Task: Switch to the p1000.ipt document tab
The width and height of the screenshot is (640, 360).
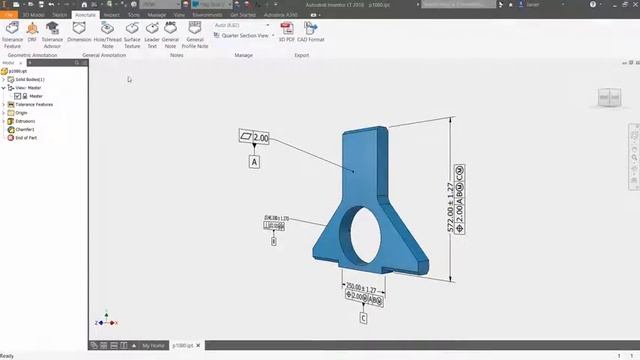Action: 182,346
